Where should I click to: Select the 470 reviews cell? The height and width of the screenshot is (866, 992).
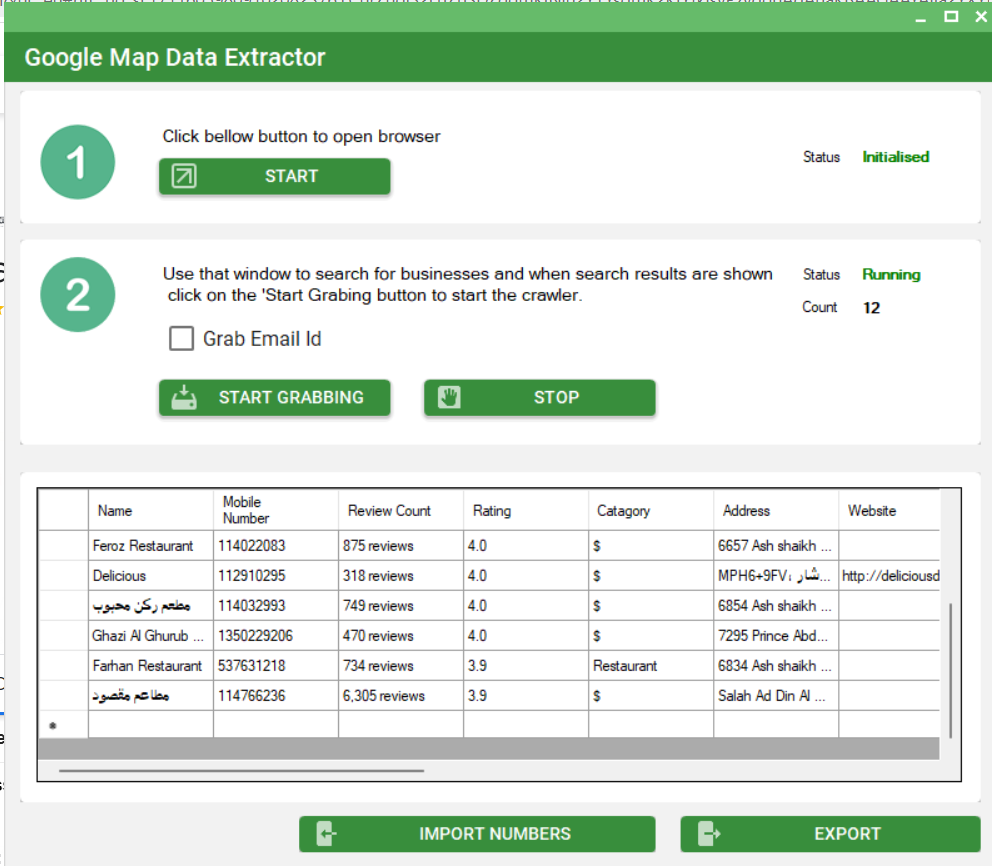401,636
